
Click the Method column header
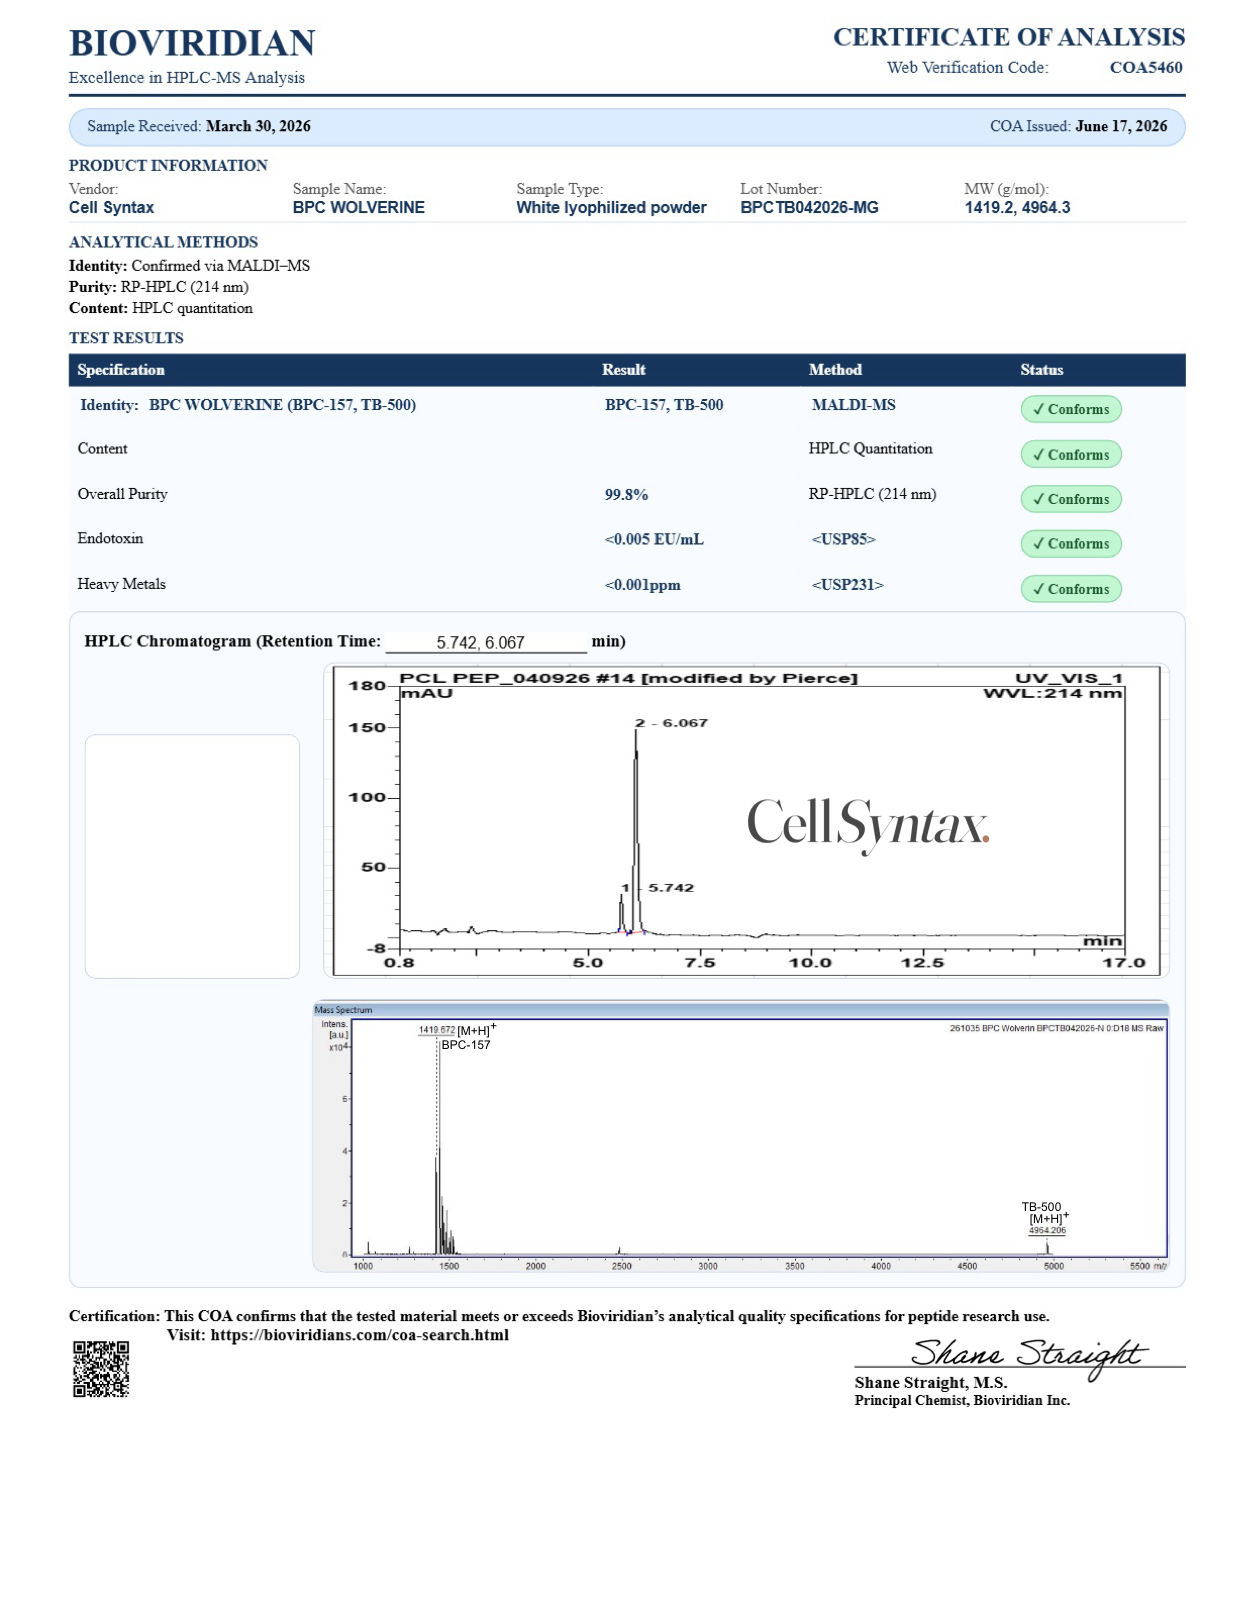click(x=835, y=370)
